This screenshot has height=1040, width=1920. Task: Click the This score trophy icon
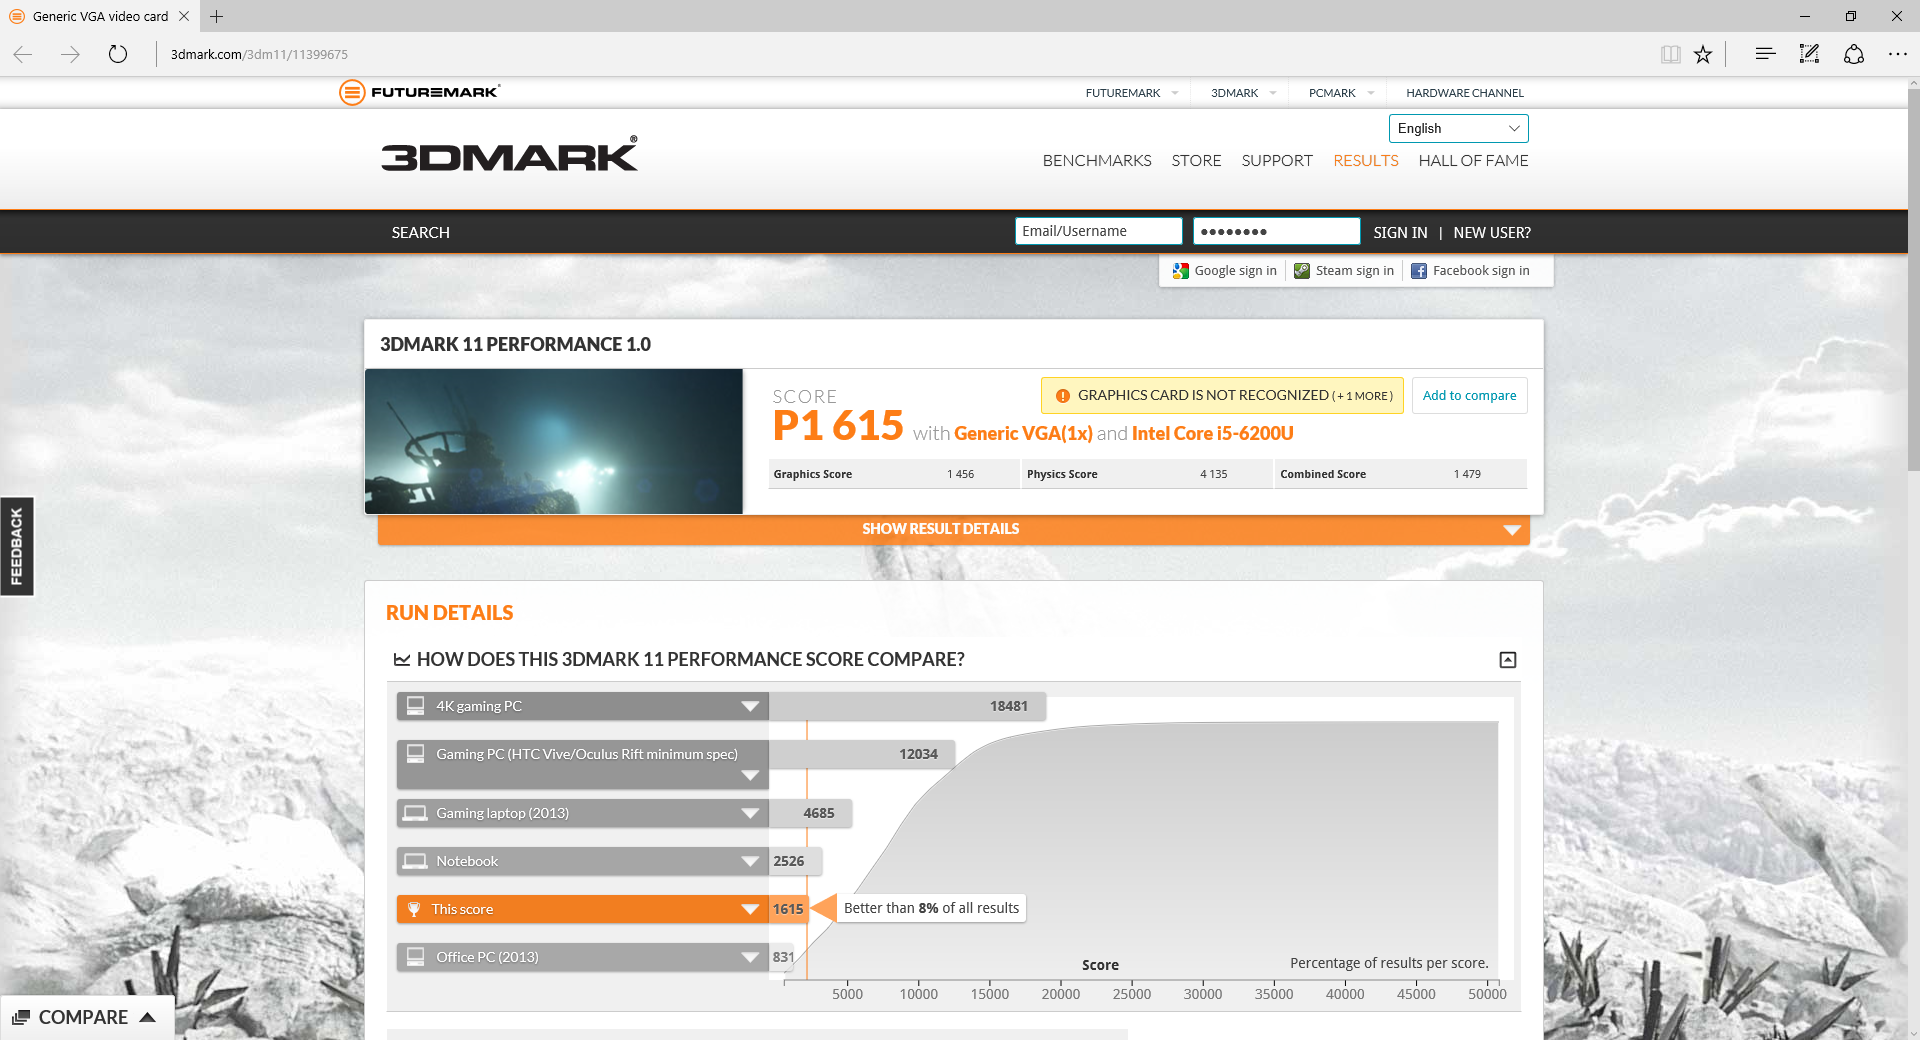(x=414, y=909)
